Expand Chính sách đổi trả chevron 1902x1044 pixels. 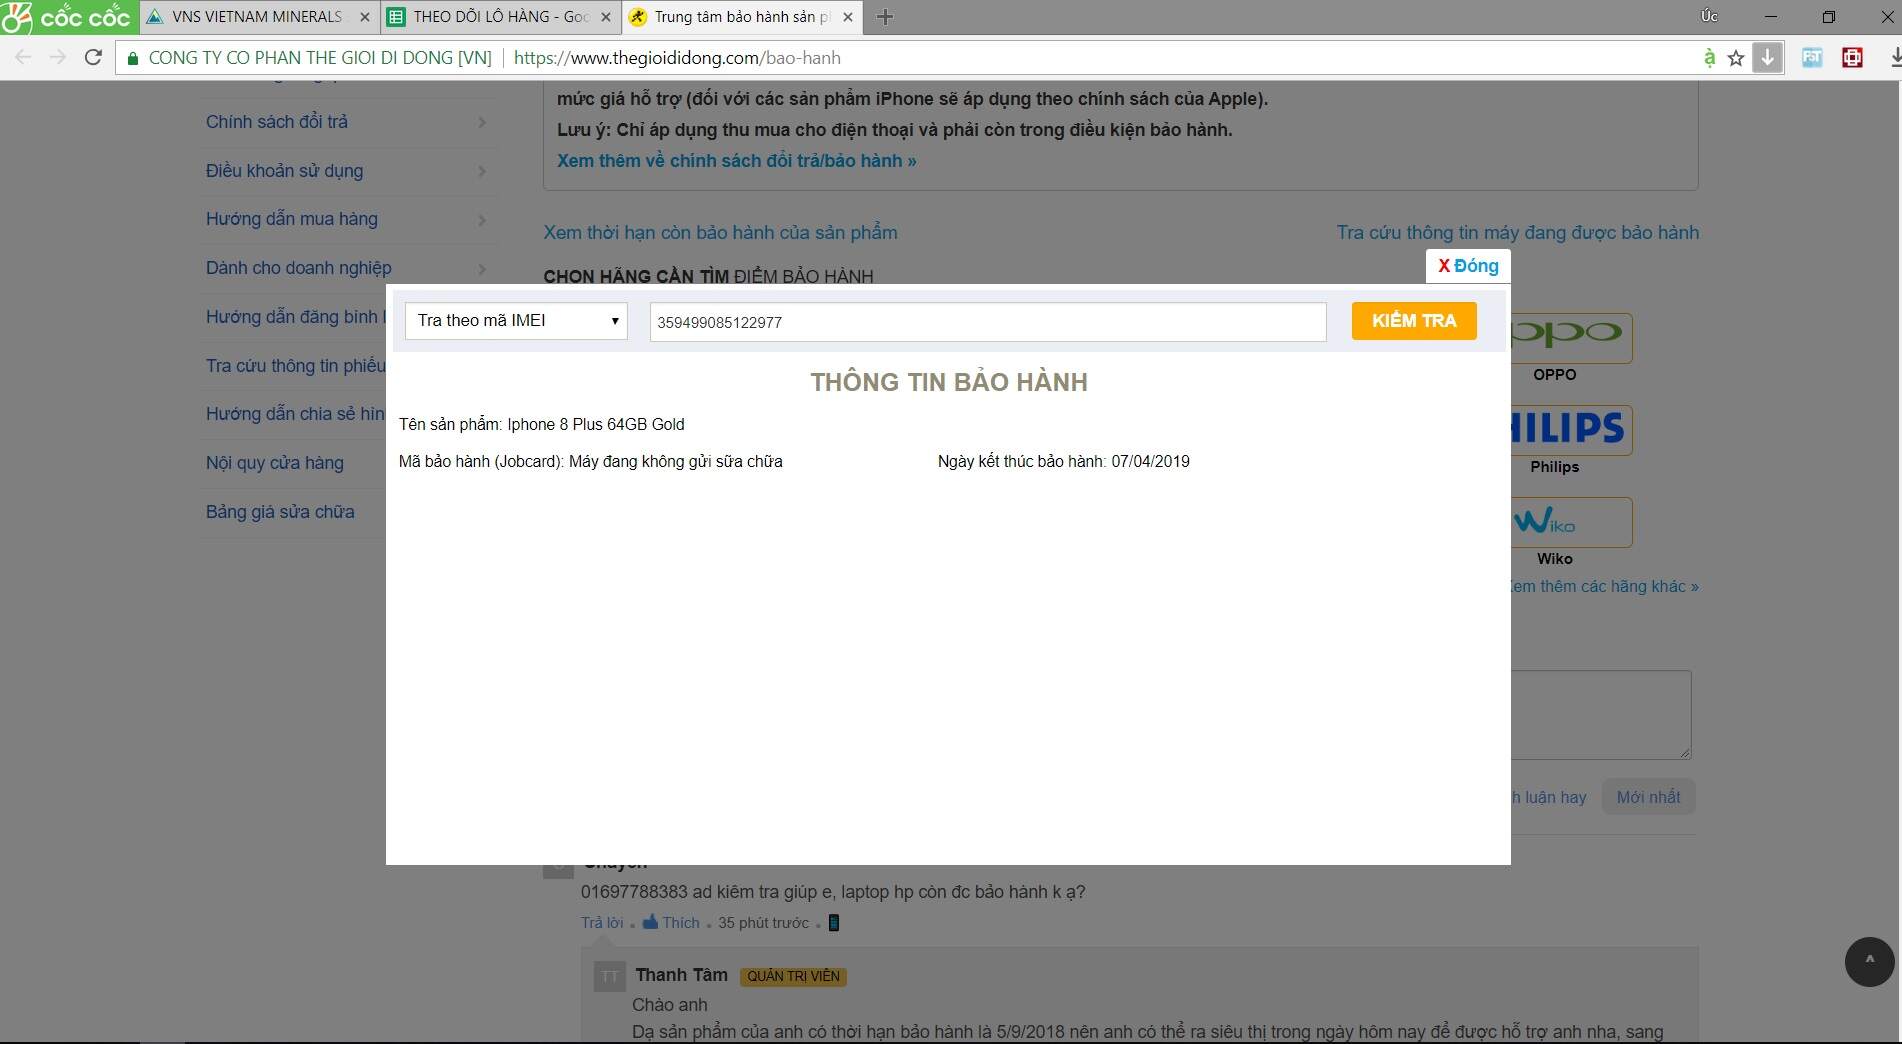482,122
